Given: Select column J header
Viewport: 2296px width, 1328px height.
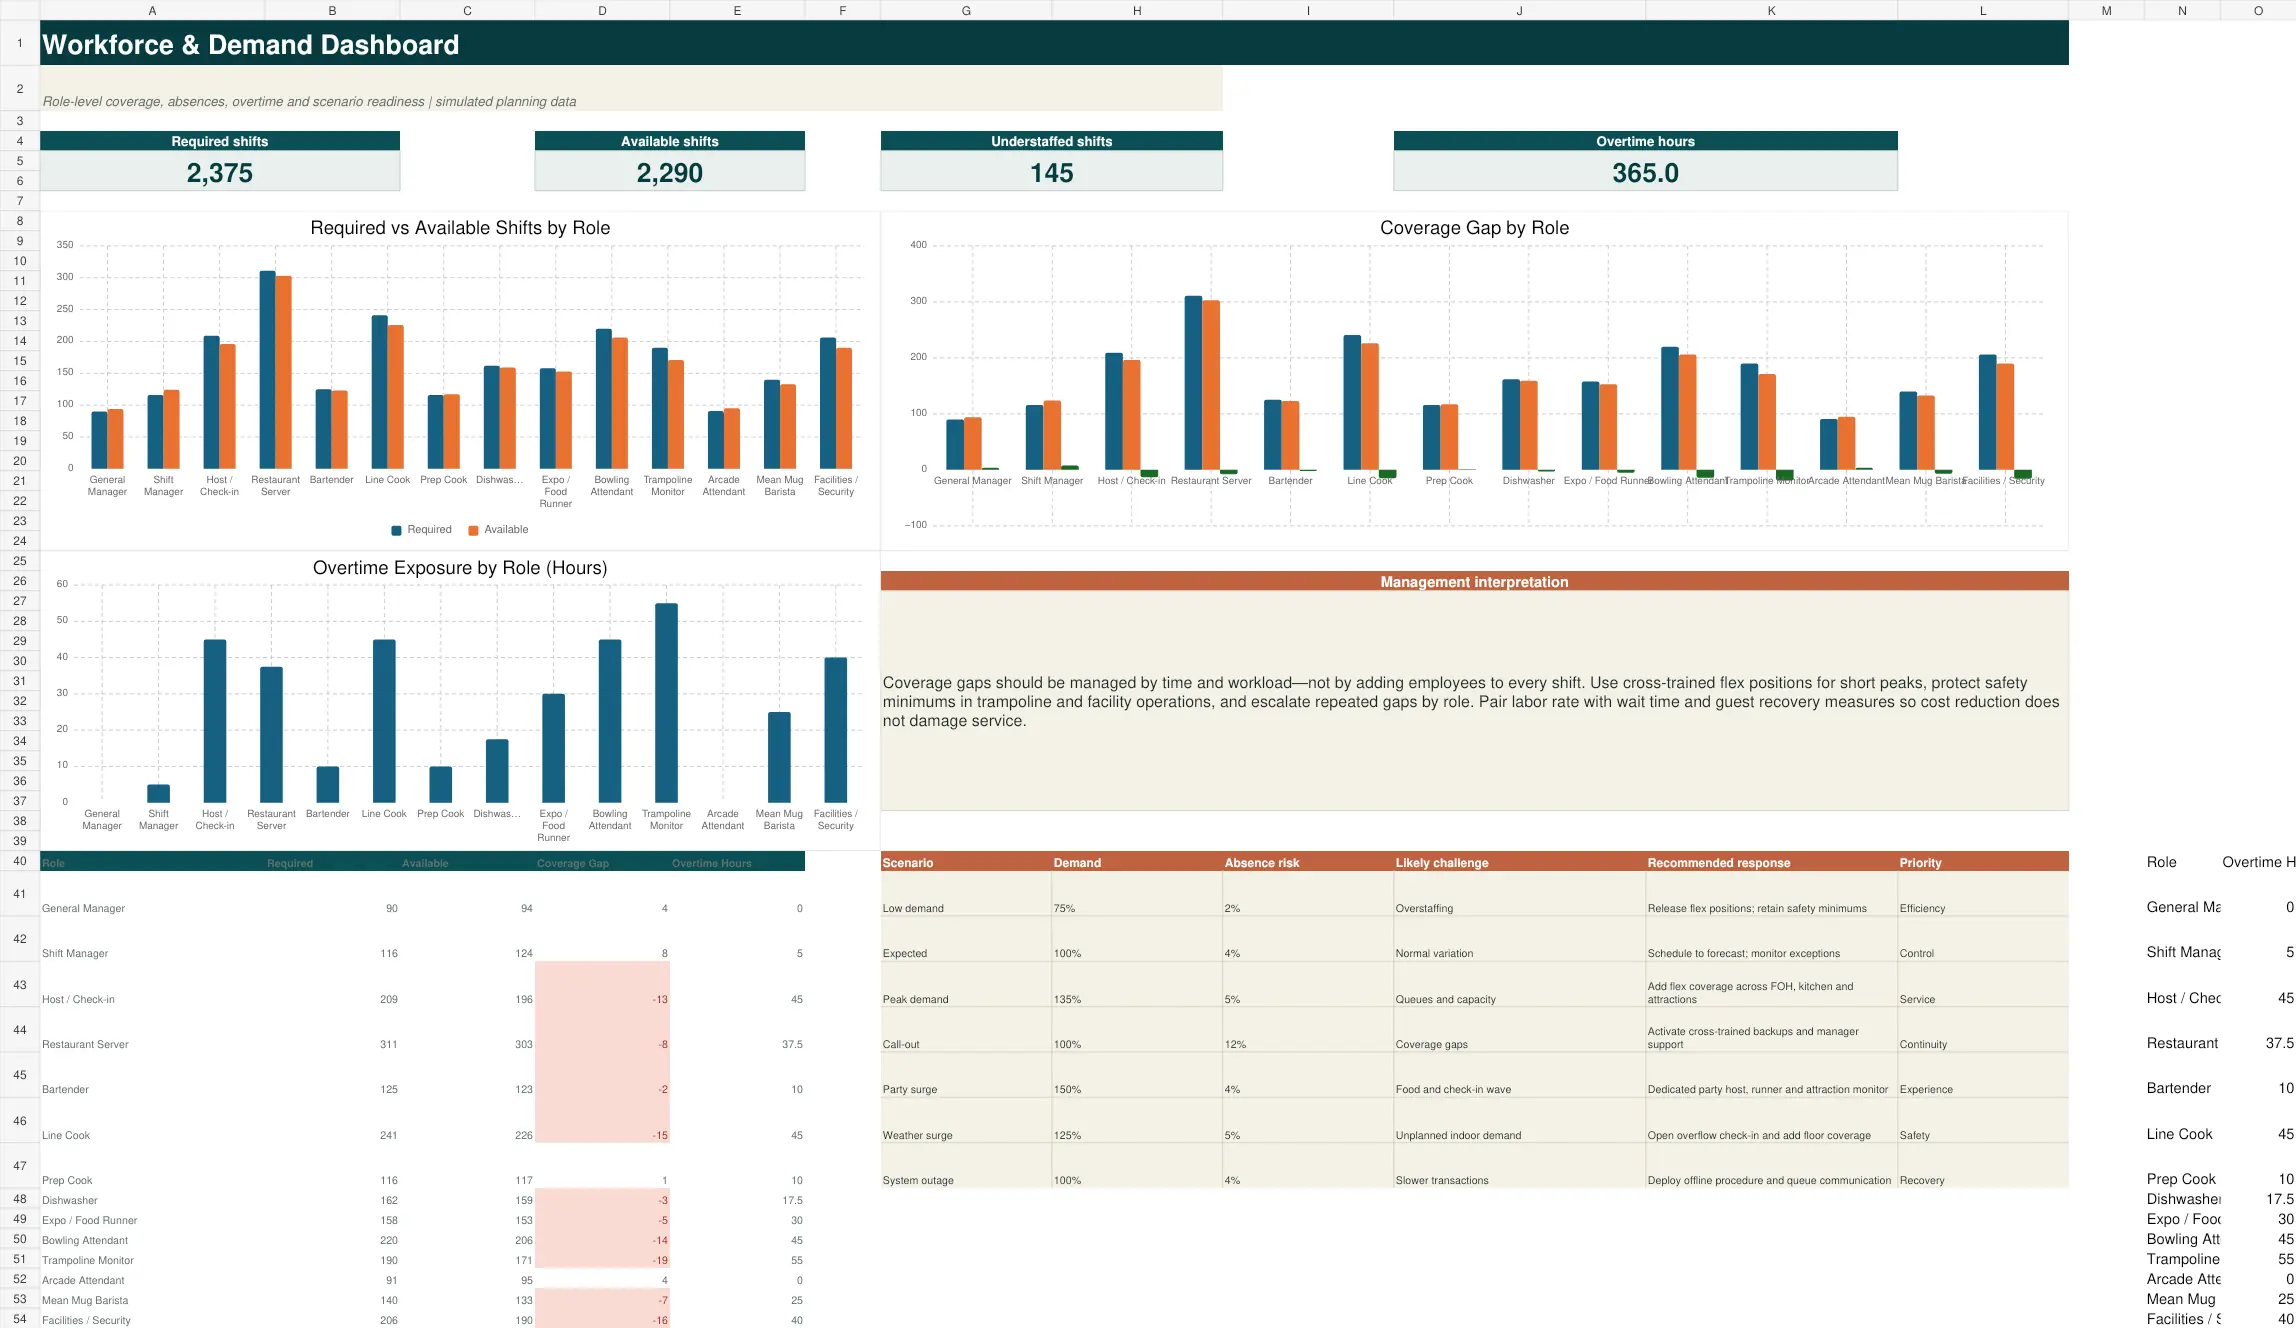Looking at the screenshot, I should (x=1519, y=10).
